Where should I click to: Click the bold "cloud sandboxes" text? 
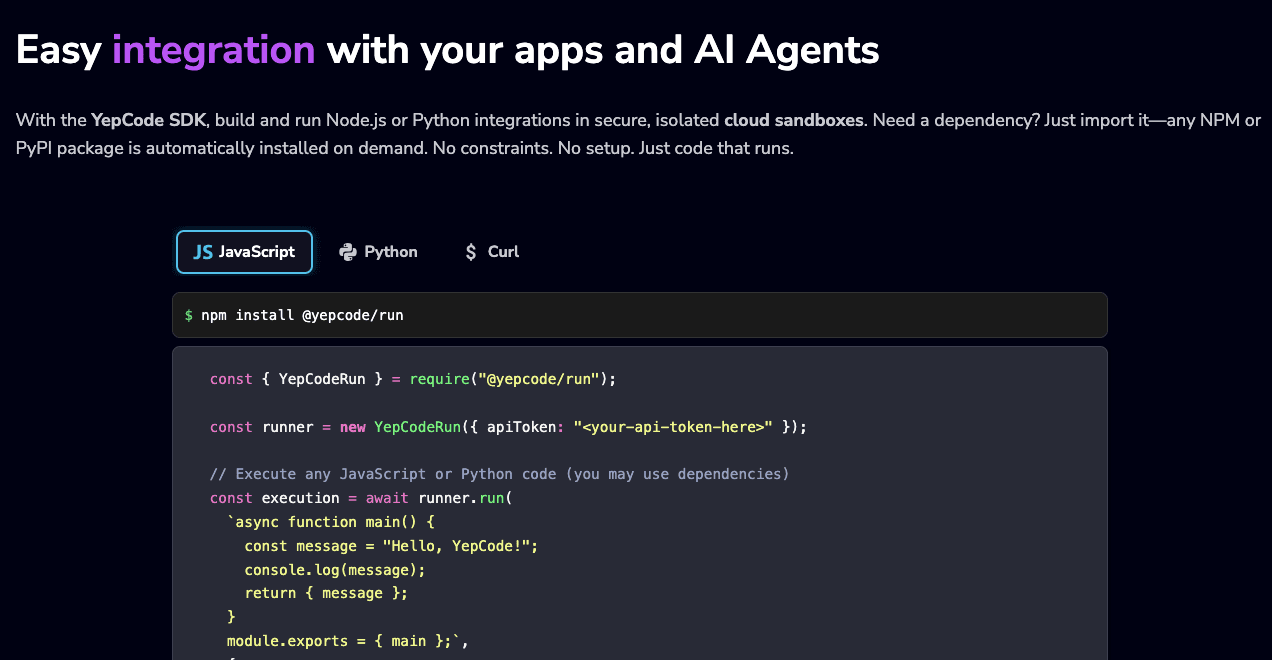point(793,120)
